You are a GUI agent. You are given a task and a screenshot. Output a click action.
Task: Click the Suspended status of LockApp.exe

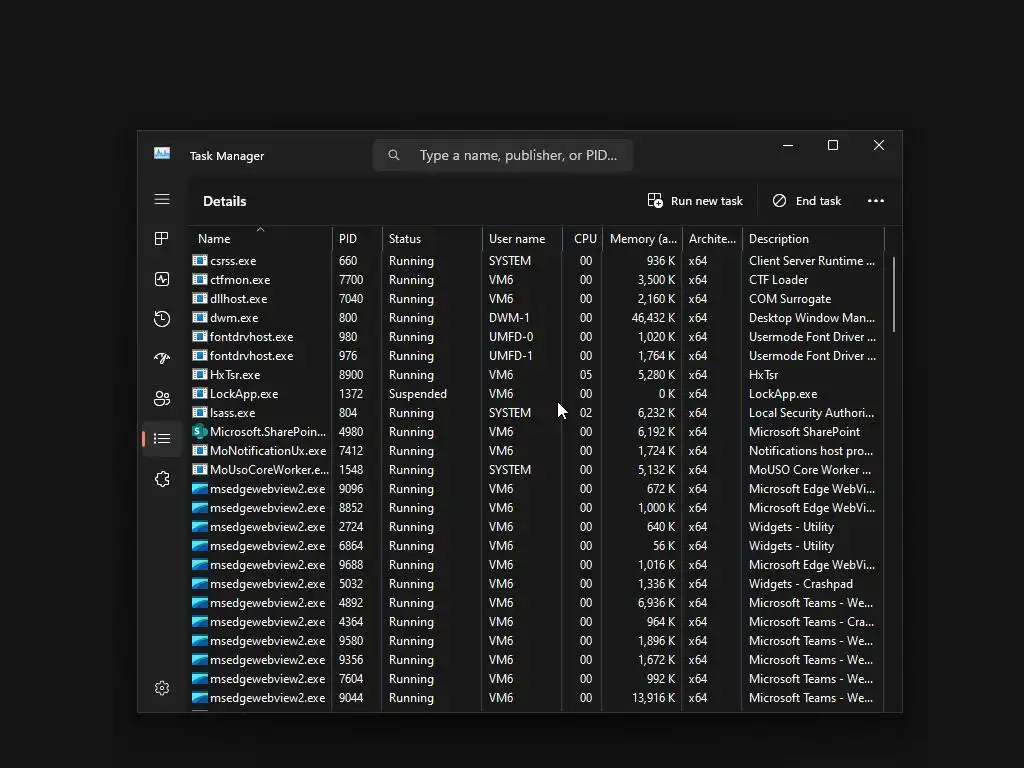[x=418, y=394]
